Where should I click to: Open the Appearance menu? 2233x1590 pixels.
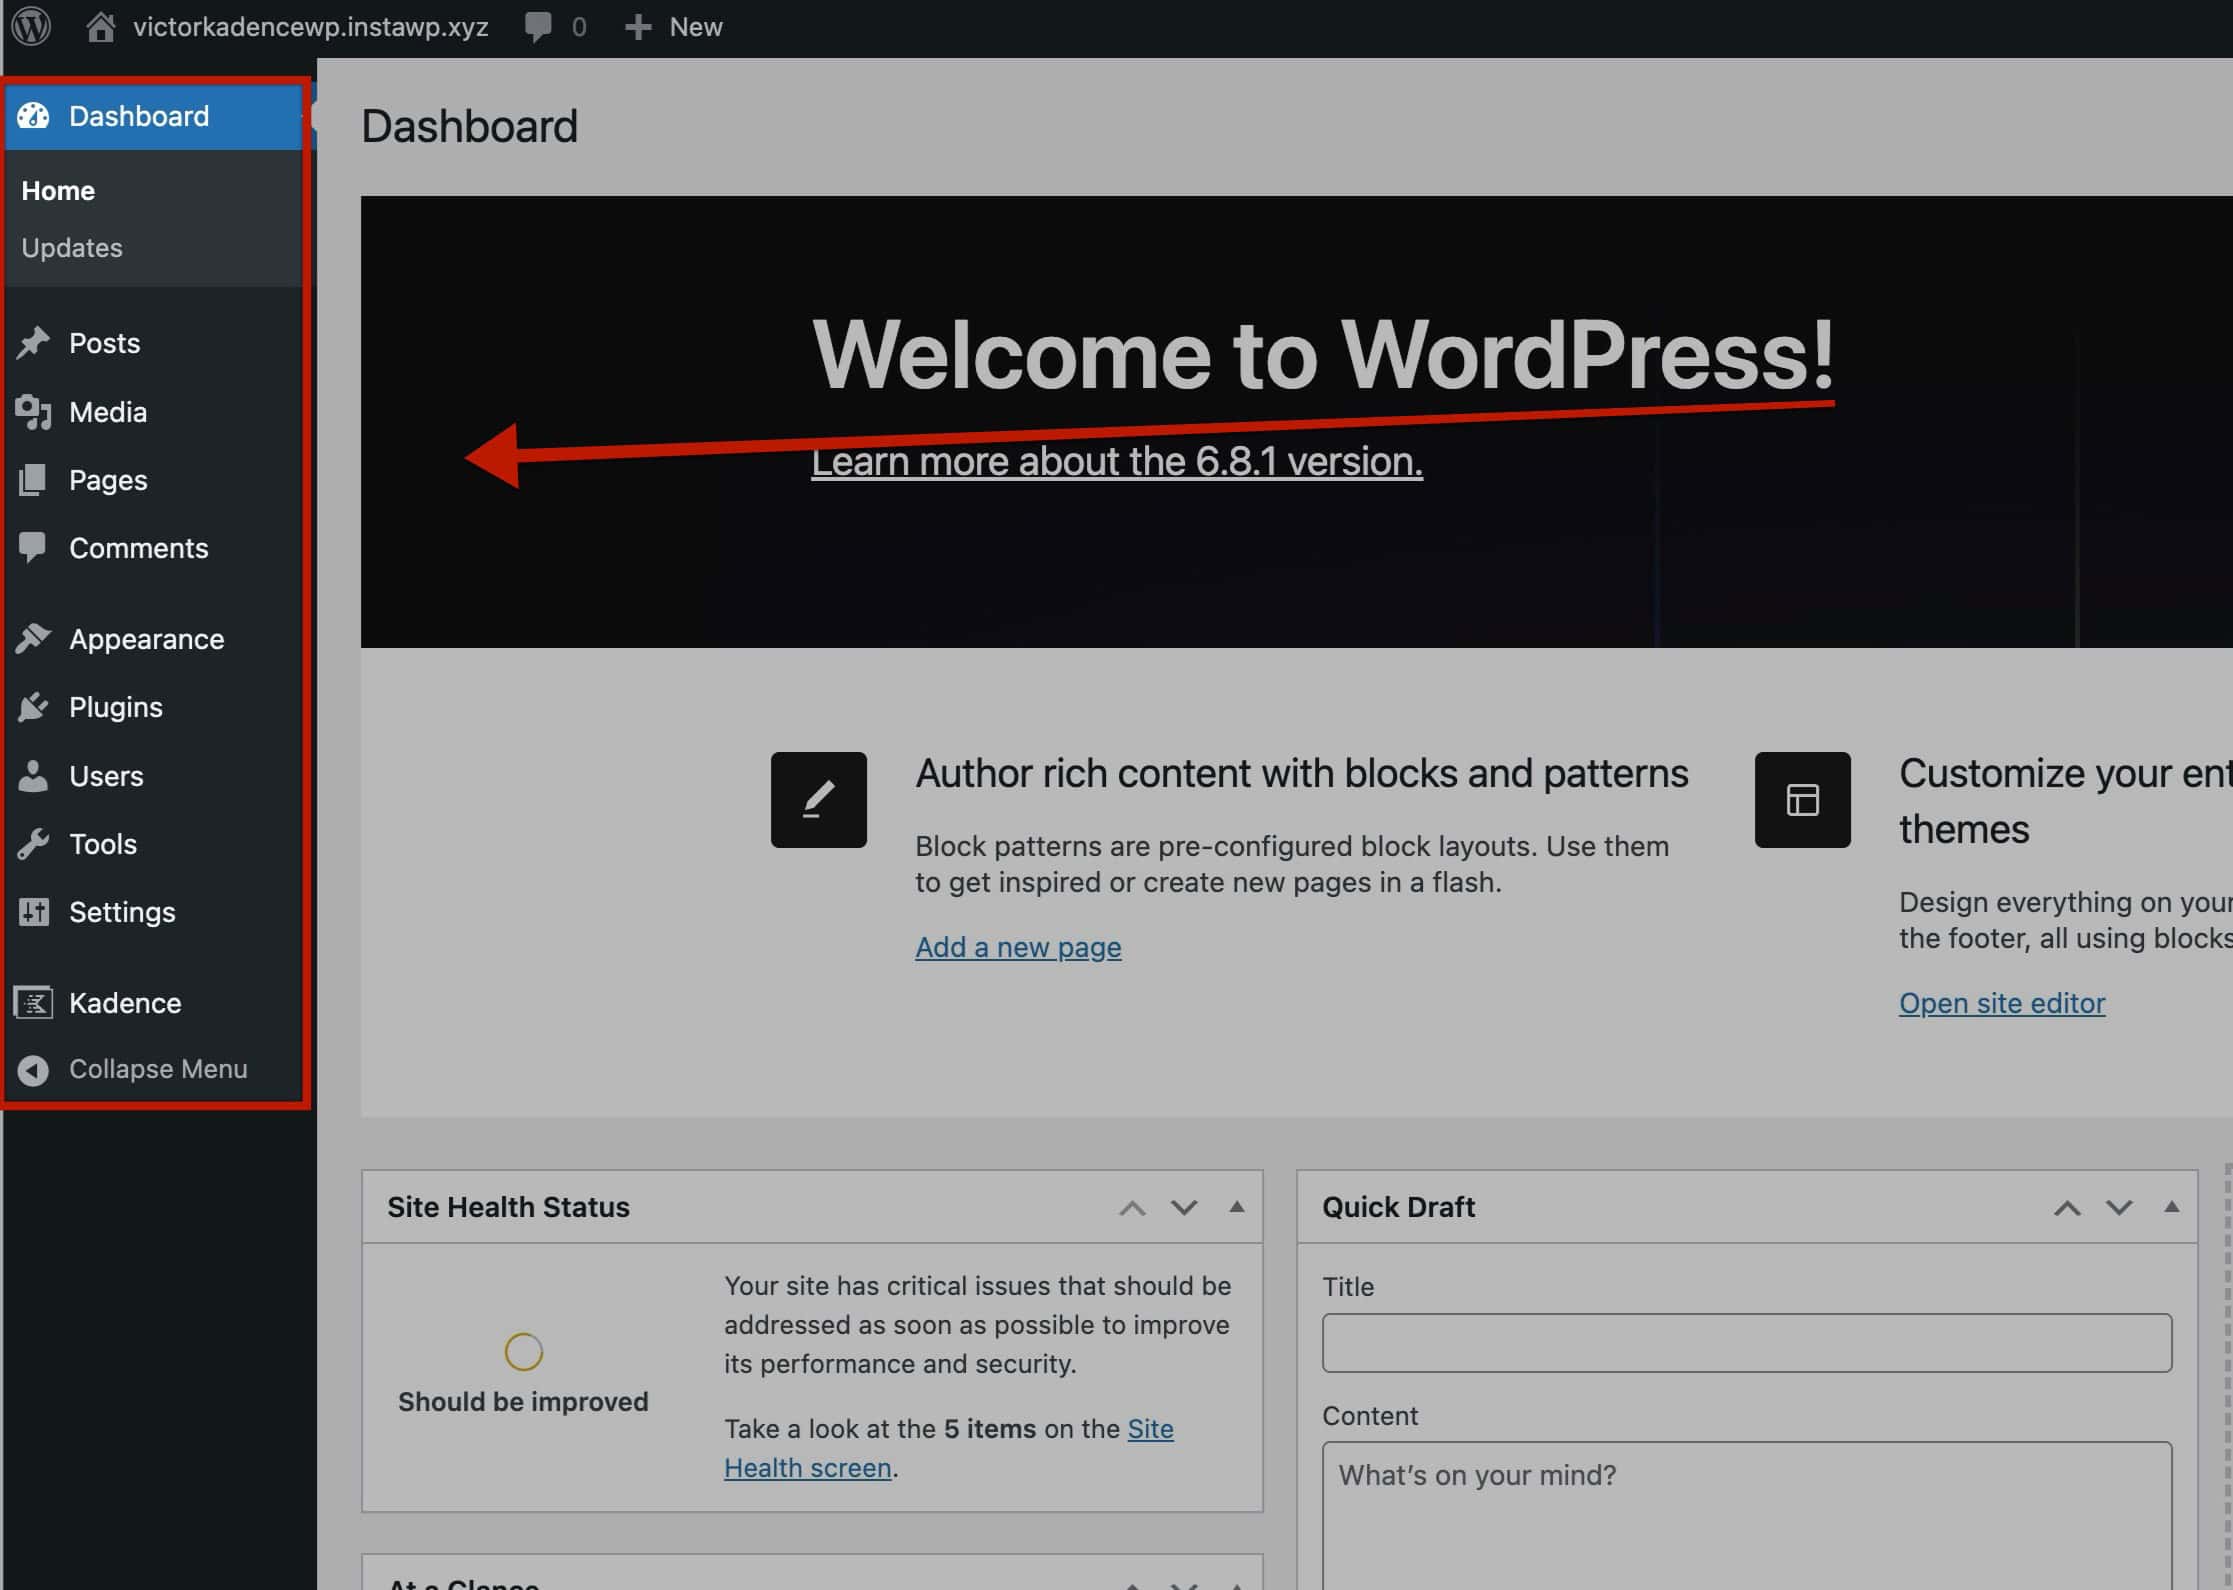click(x=146, y=639)
